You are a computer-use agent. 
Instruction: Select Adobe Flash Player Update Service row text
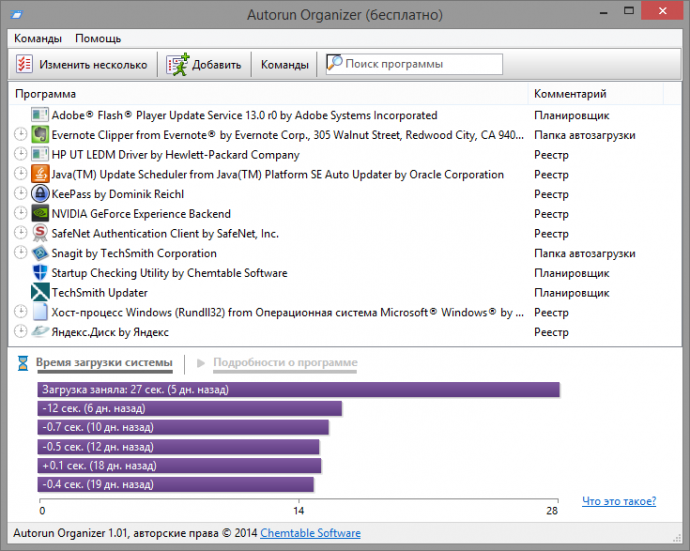(x=244, y=115)
